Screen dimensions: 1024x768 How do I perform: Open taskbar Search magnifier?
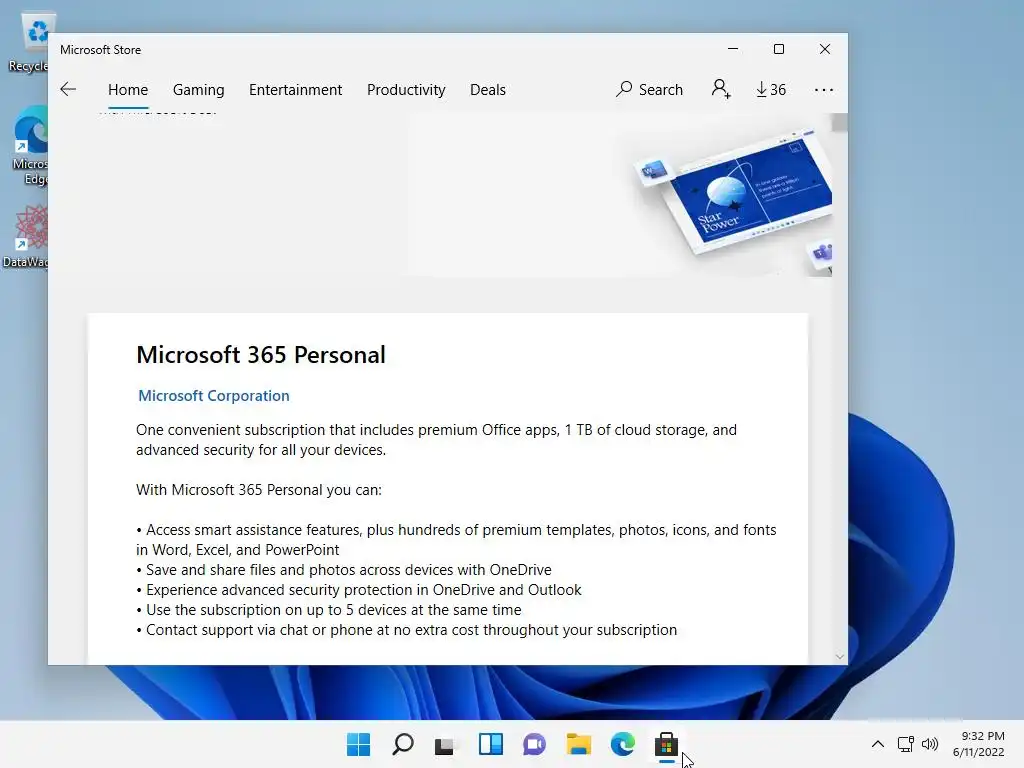point(403,744)
